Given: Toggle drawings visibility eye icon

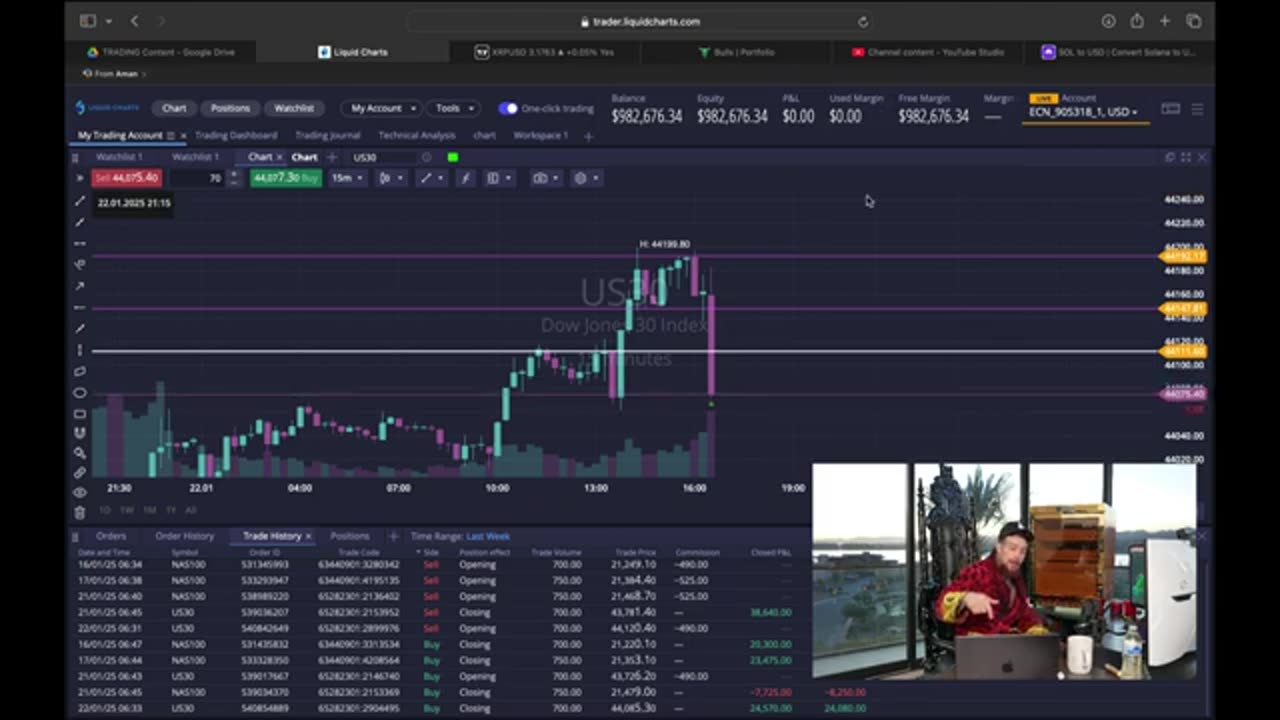Looking at the screenshot, I should click(x=80, y=492).
